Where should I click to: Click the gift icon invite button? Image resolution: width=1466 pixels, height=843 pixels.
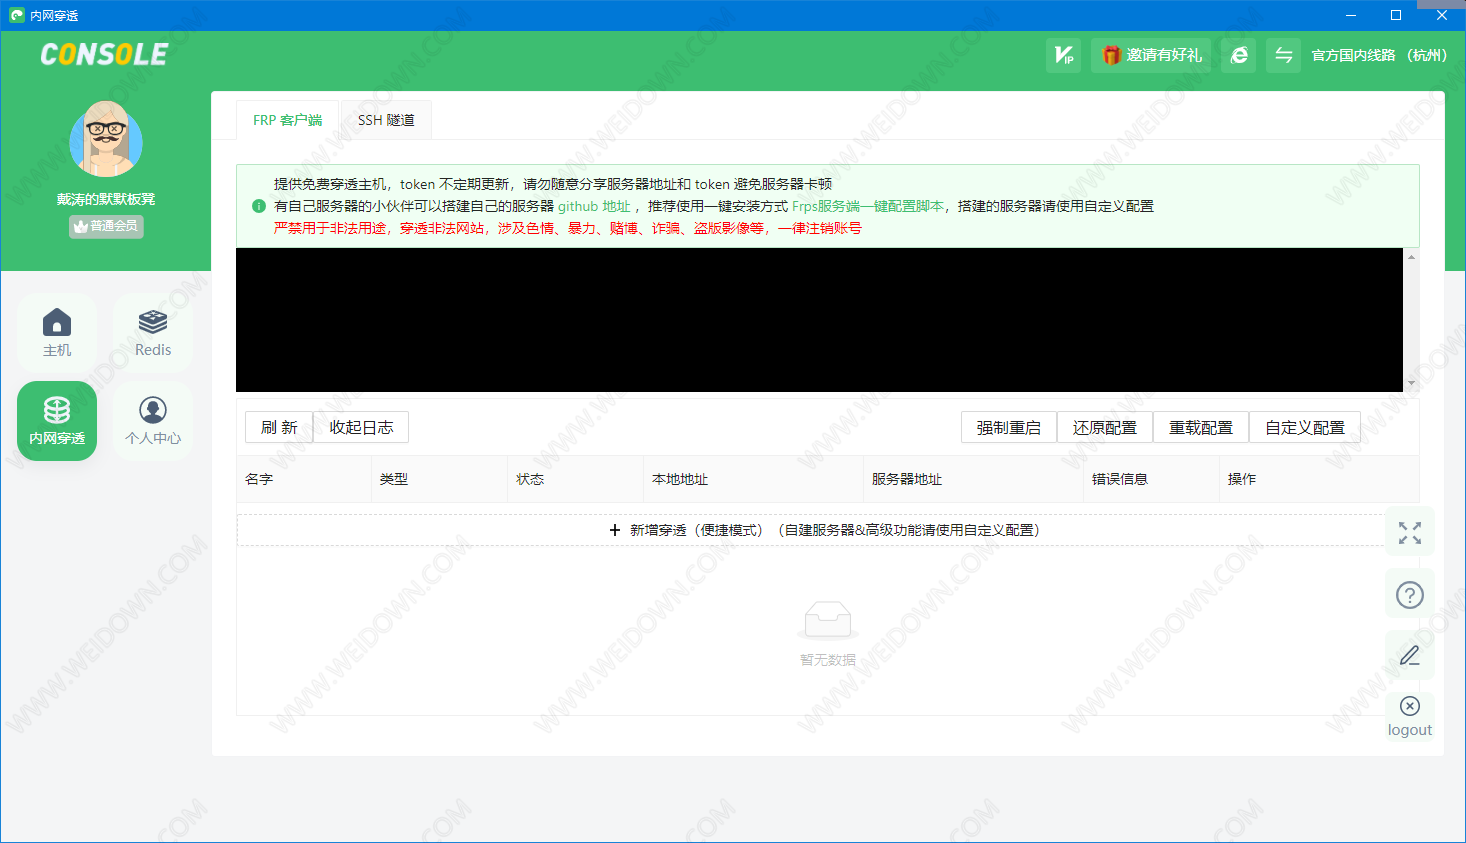click(1151, 55)
